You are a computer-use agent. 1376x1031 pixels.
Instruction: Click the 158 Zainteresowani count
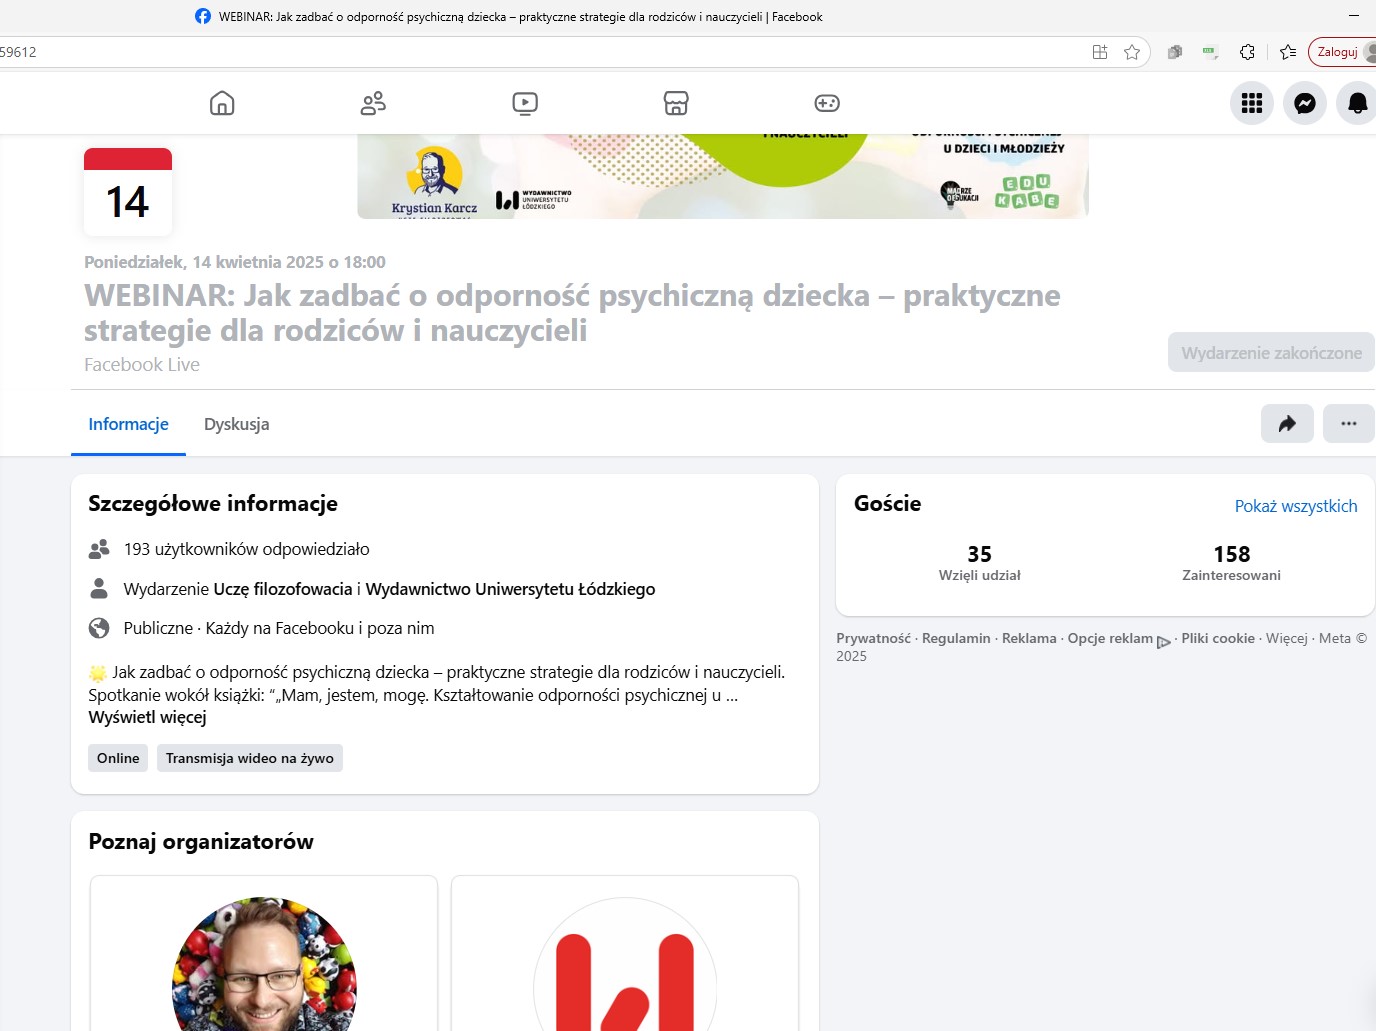tap(1231, 563)
